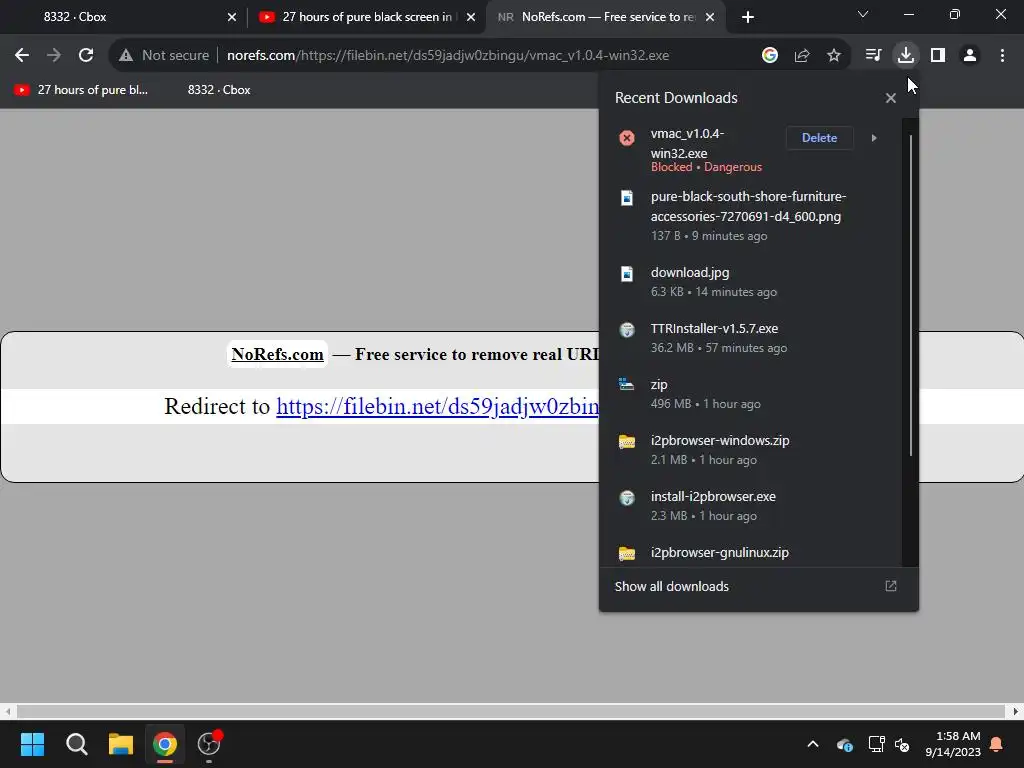The height and width of the screenshot is (768, 1024).
Task: Toggle the downloads toolbar button
Action: coord(906,56)
